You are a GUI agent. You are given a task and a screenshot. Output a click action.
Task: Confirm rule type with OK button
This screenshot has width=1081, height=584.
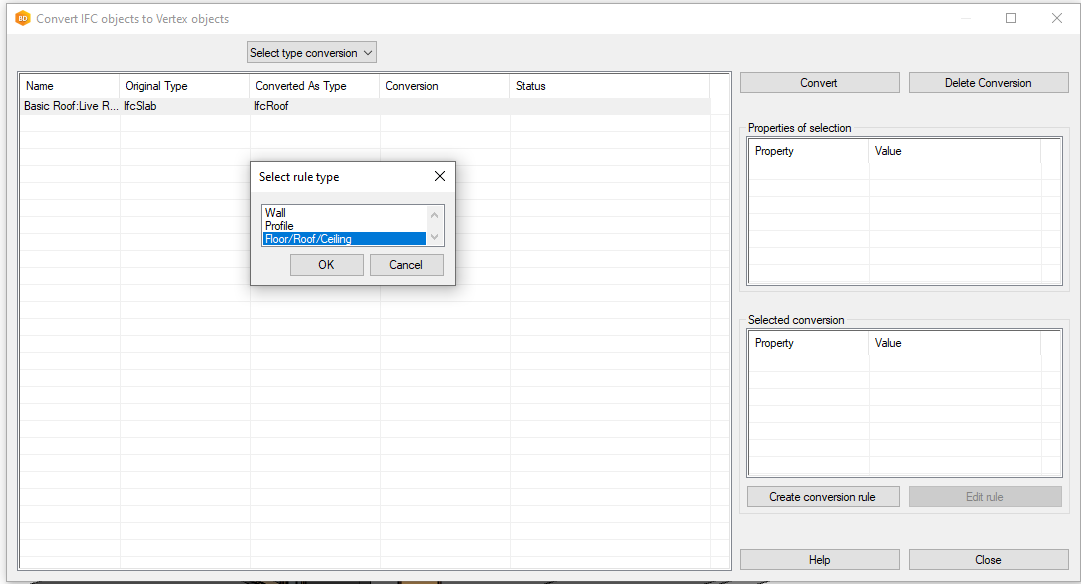point(326,265)
